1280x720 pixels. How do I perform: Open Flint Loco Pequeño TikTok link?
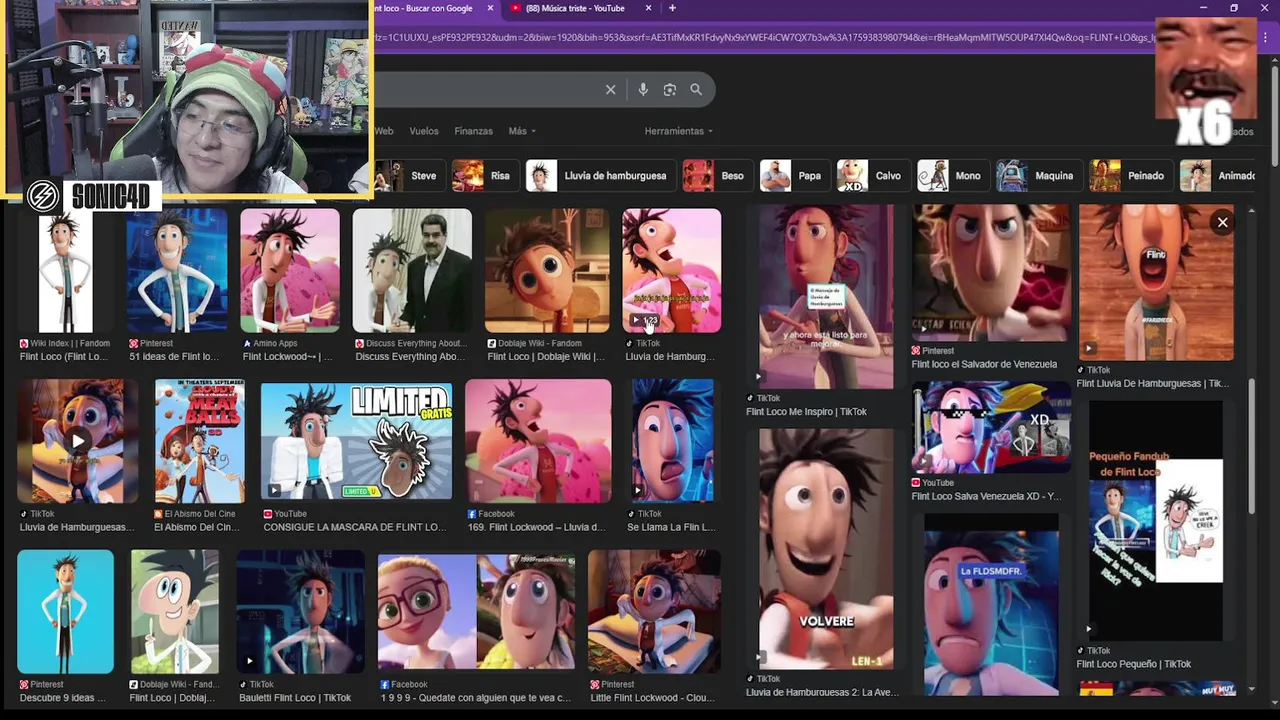1134,664
